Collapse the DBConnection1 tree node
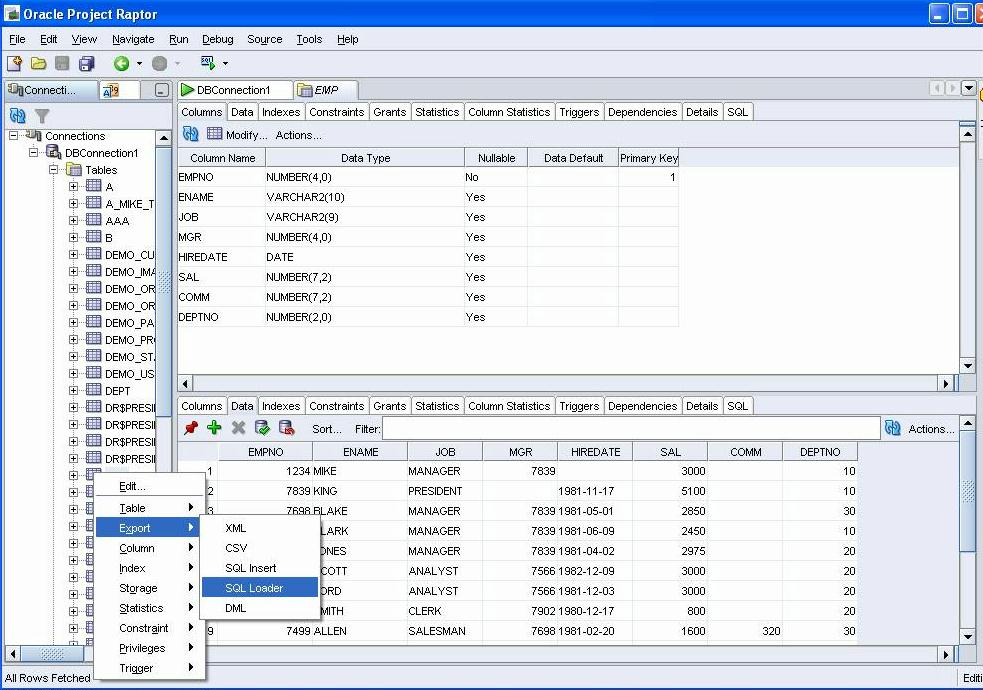Image resolution: width=983 pixels, height=690 pixels. pos(34,153)
